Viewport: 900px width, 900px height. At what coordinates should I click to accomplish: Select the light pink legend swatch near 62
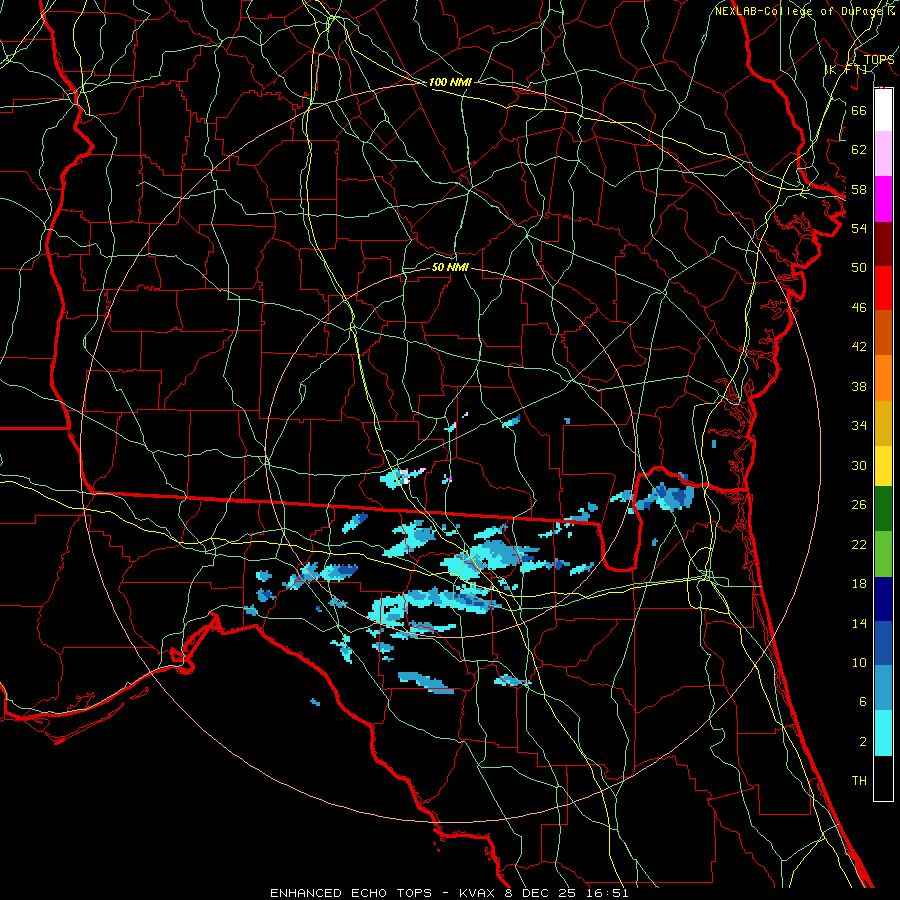pos(883,154)
